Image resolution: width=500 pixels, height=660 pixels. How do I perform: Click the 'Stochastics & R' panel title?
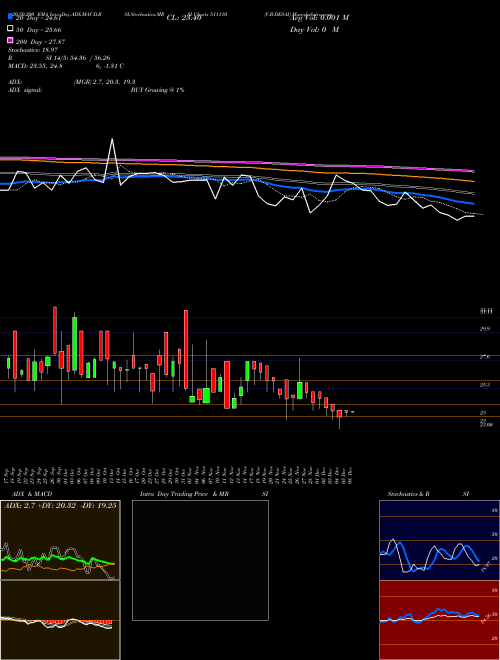[408, 494]
